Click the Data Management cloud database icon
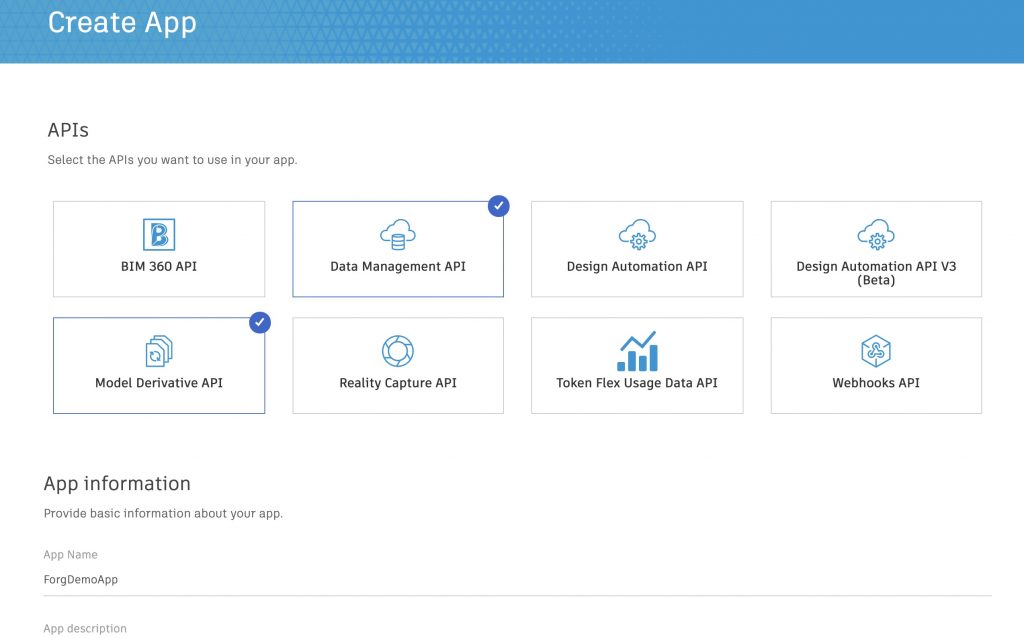 tap(398, 234)
